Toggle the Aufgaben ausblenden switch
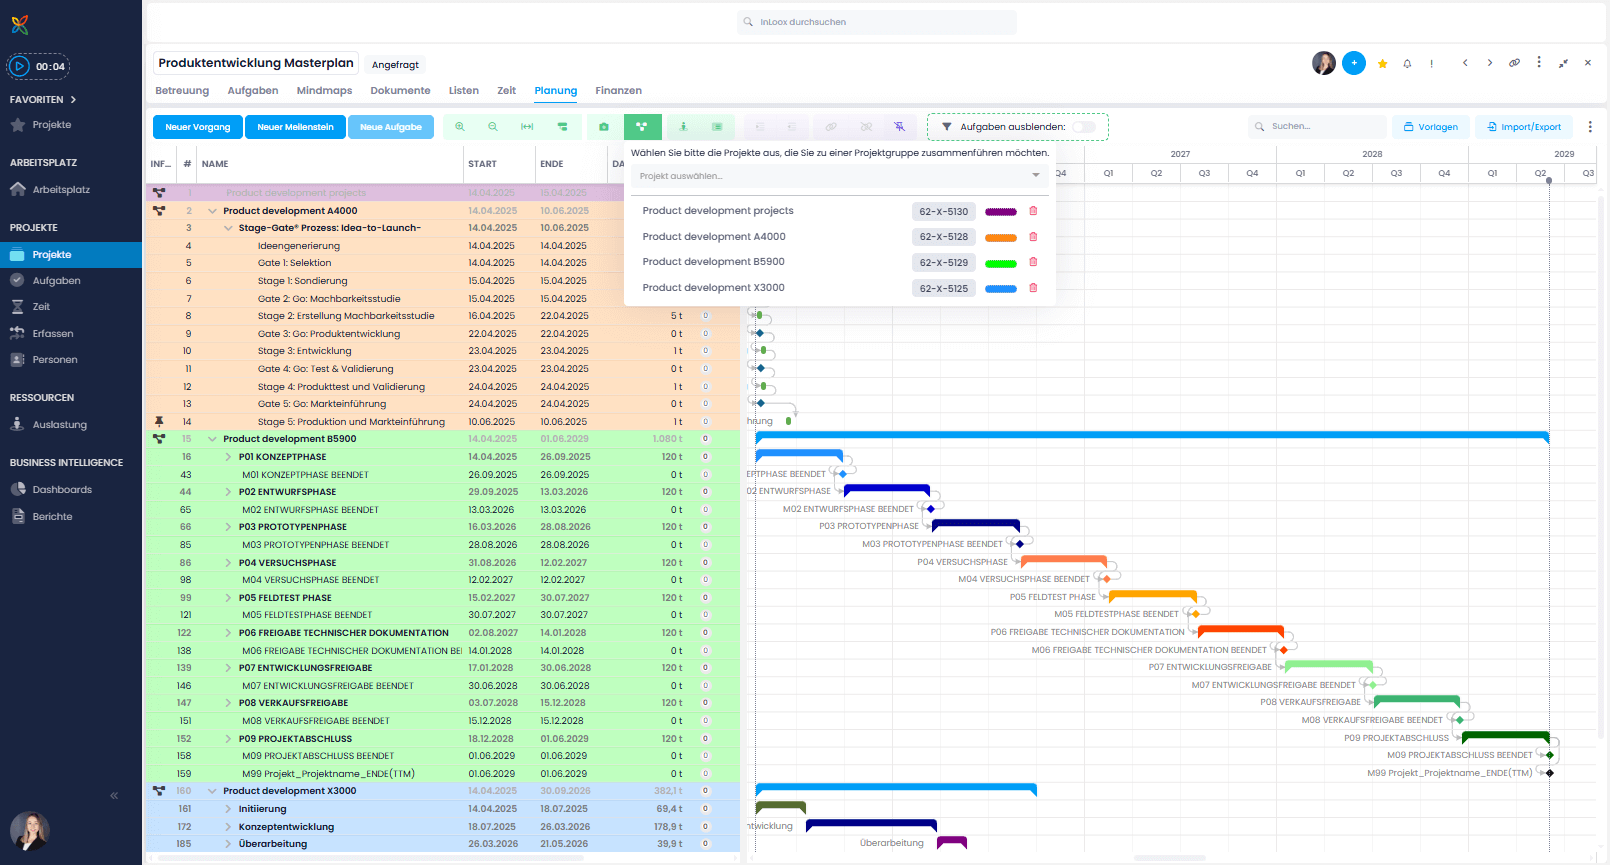The width and height of the screenshot is (1610, 865). (x=1084, y=127)
